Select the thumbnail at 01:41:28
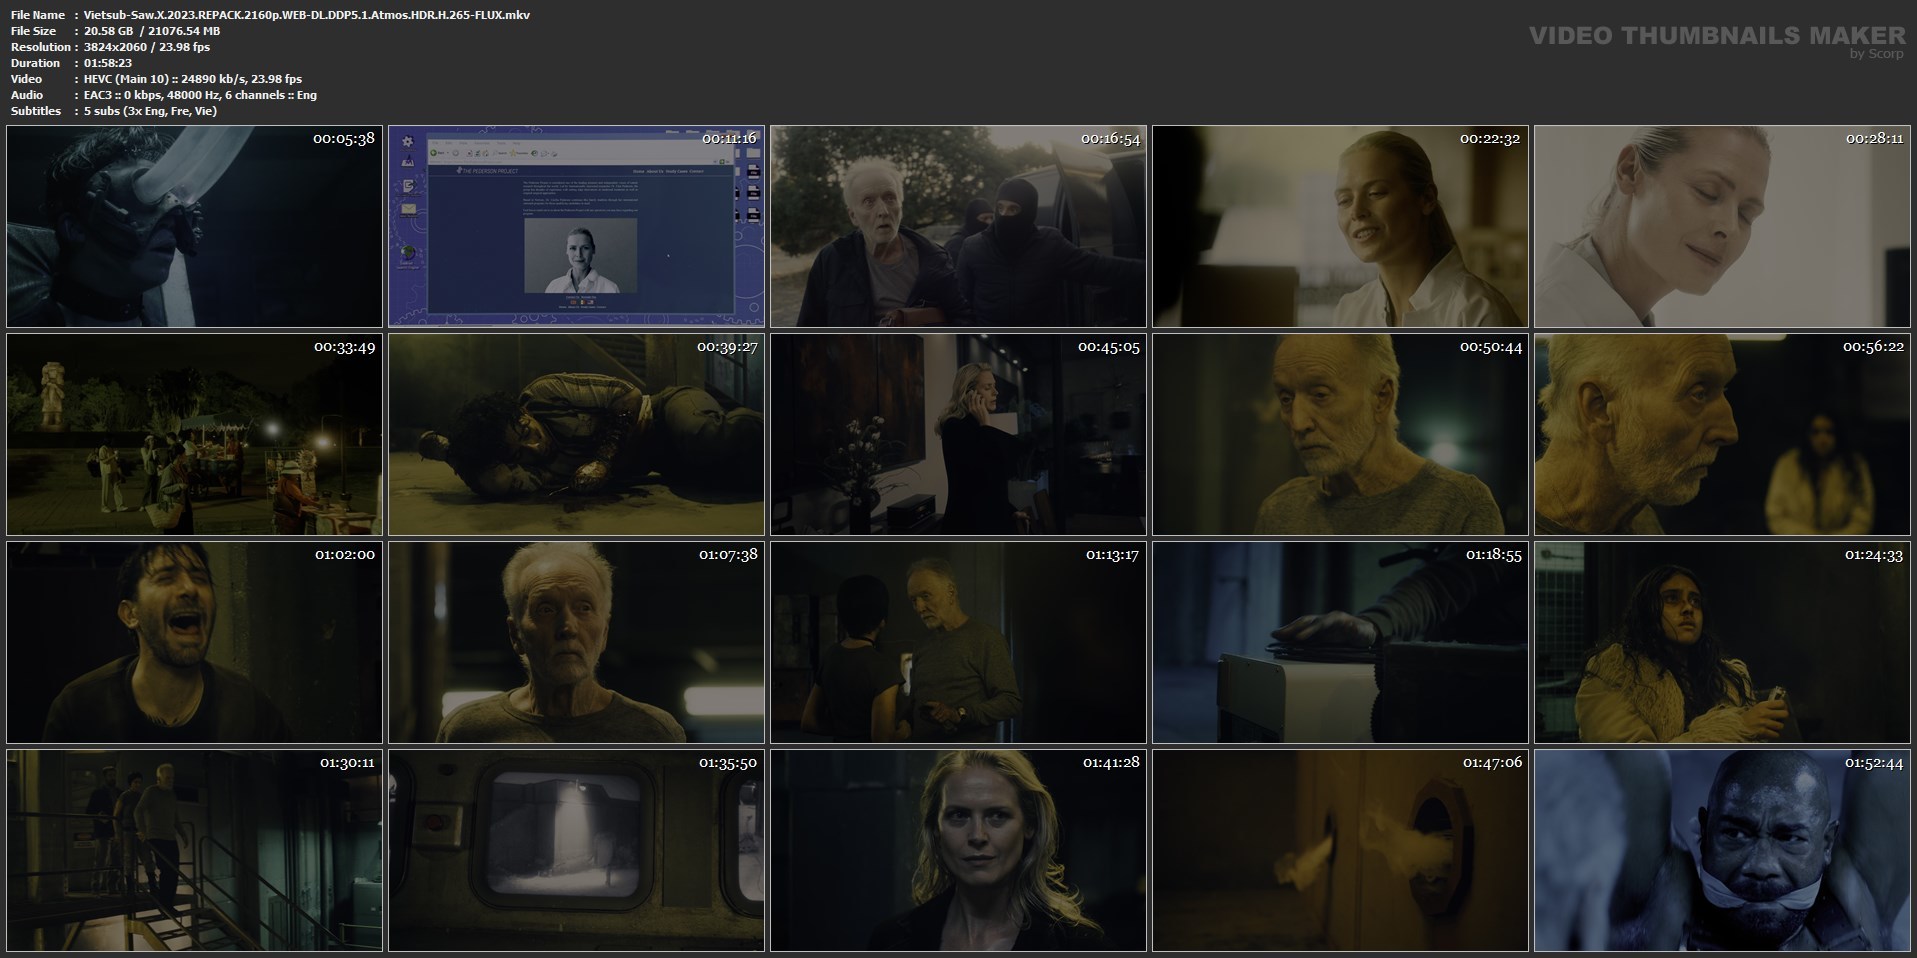Screen dimensions: 1917x958 (x=958, y=851)
